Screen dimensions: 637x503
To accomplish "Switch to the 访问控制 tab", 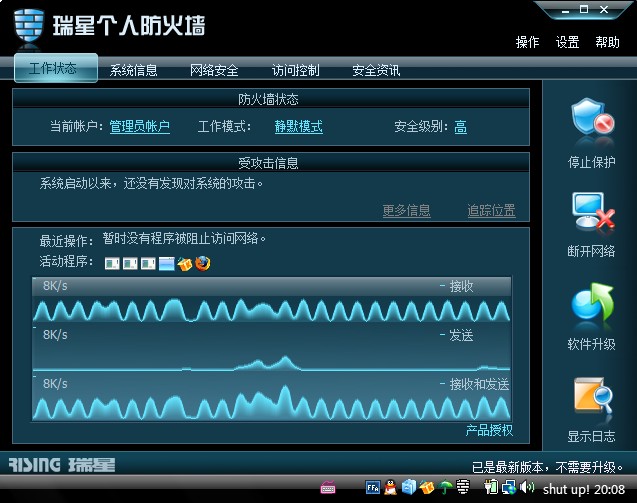I will point(295,70).
